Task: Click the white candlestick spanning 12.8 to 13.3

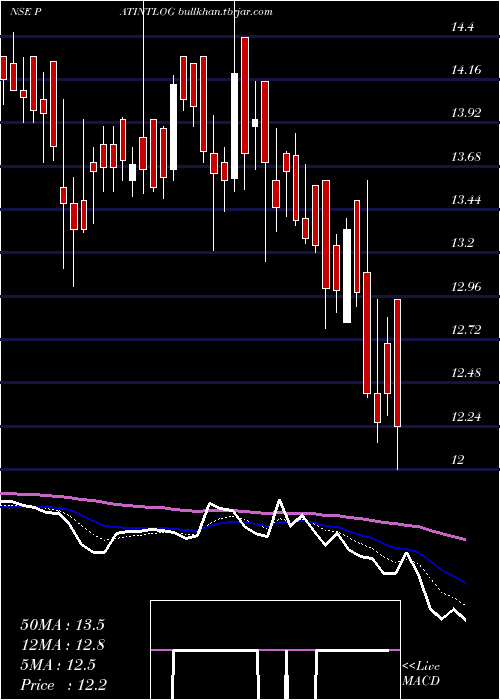Action: point(347,275)
